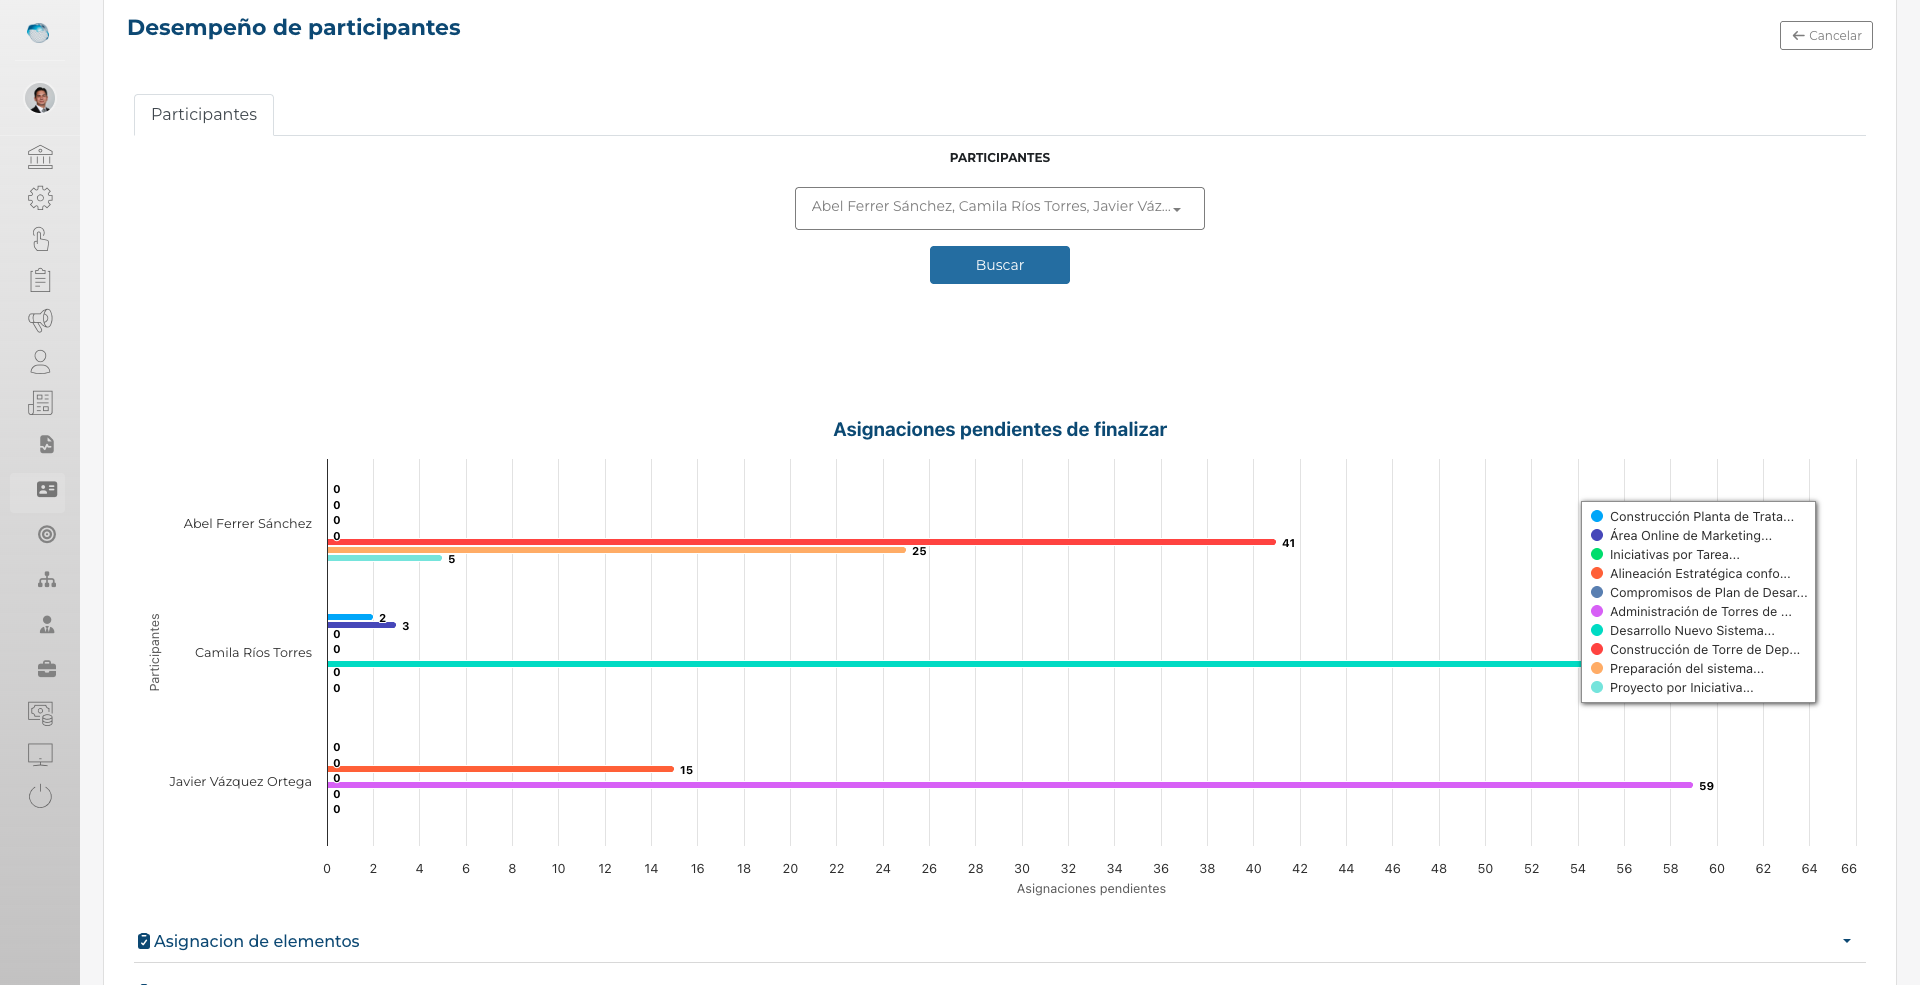Click the Asignacion de elementos collapse arrow
This screenshot has width=1920, height=985.
pos(1846,941)
